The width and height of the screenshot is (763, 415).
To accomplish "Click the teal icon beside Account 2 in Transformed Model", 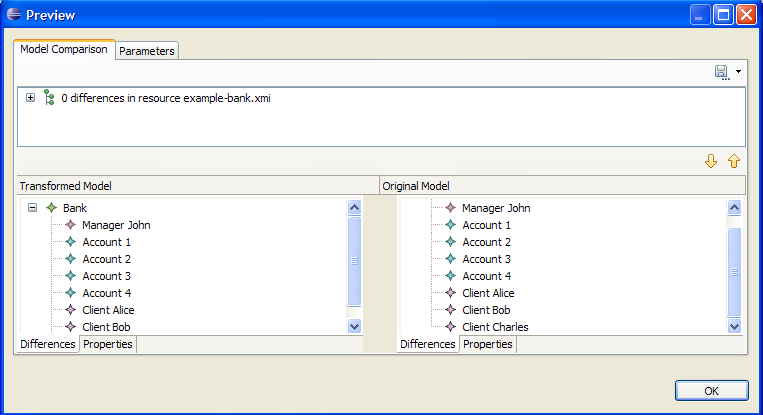I will pyautogui.click(x=70, y=259).
